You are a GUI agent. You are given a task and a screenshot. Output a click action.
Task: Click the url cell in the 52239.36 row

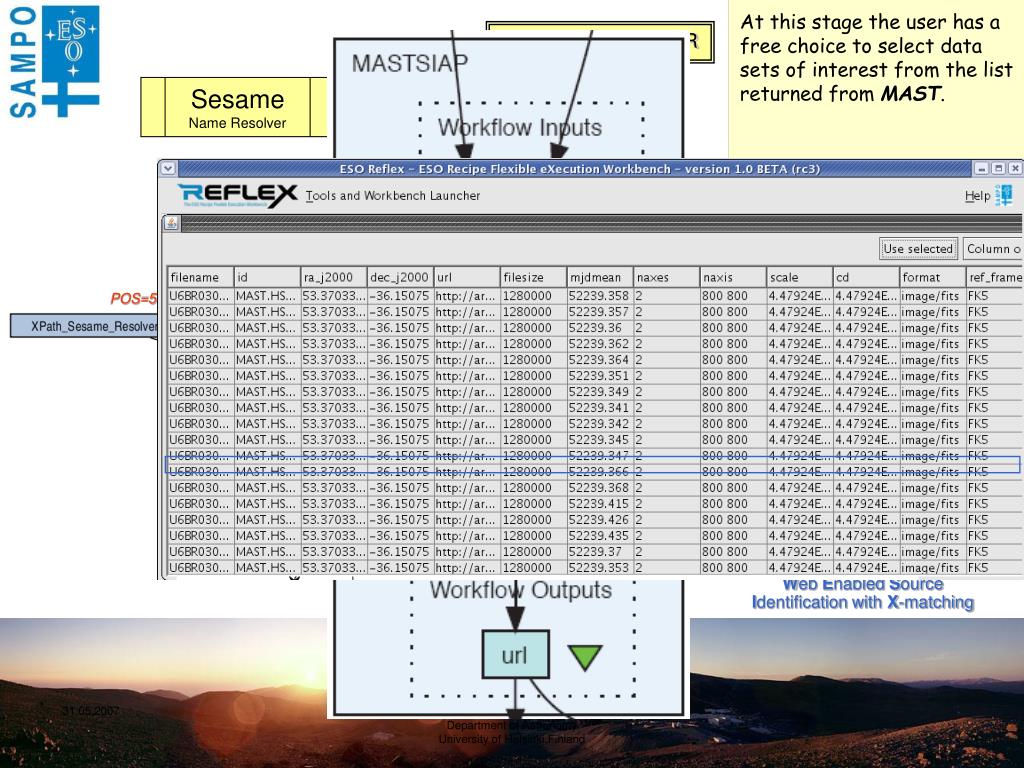pyautogui.click(x=467, y=328)
